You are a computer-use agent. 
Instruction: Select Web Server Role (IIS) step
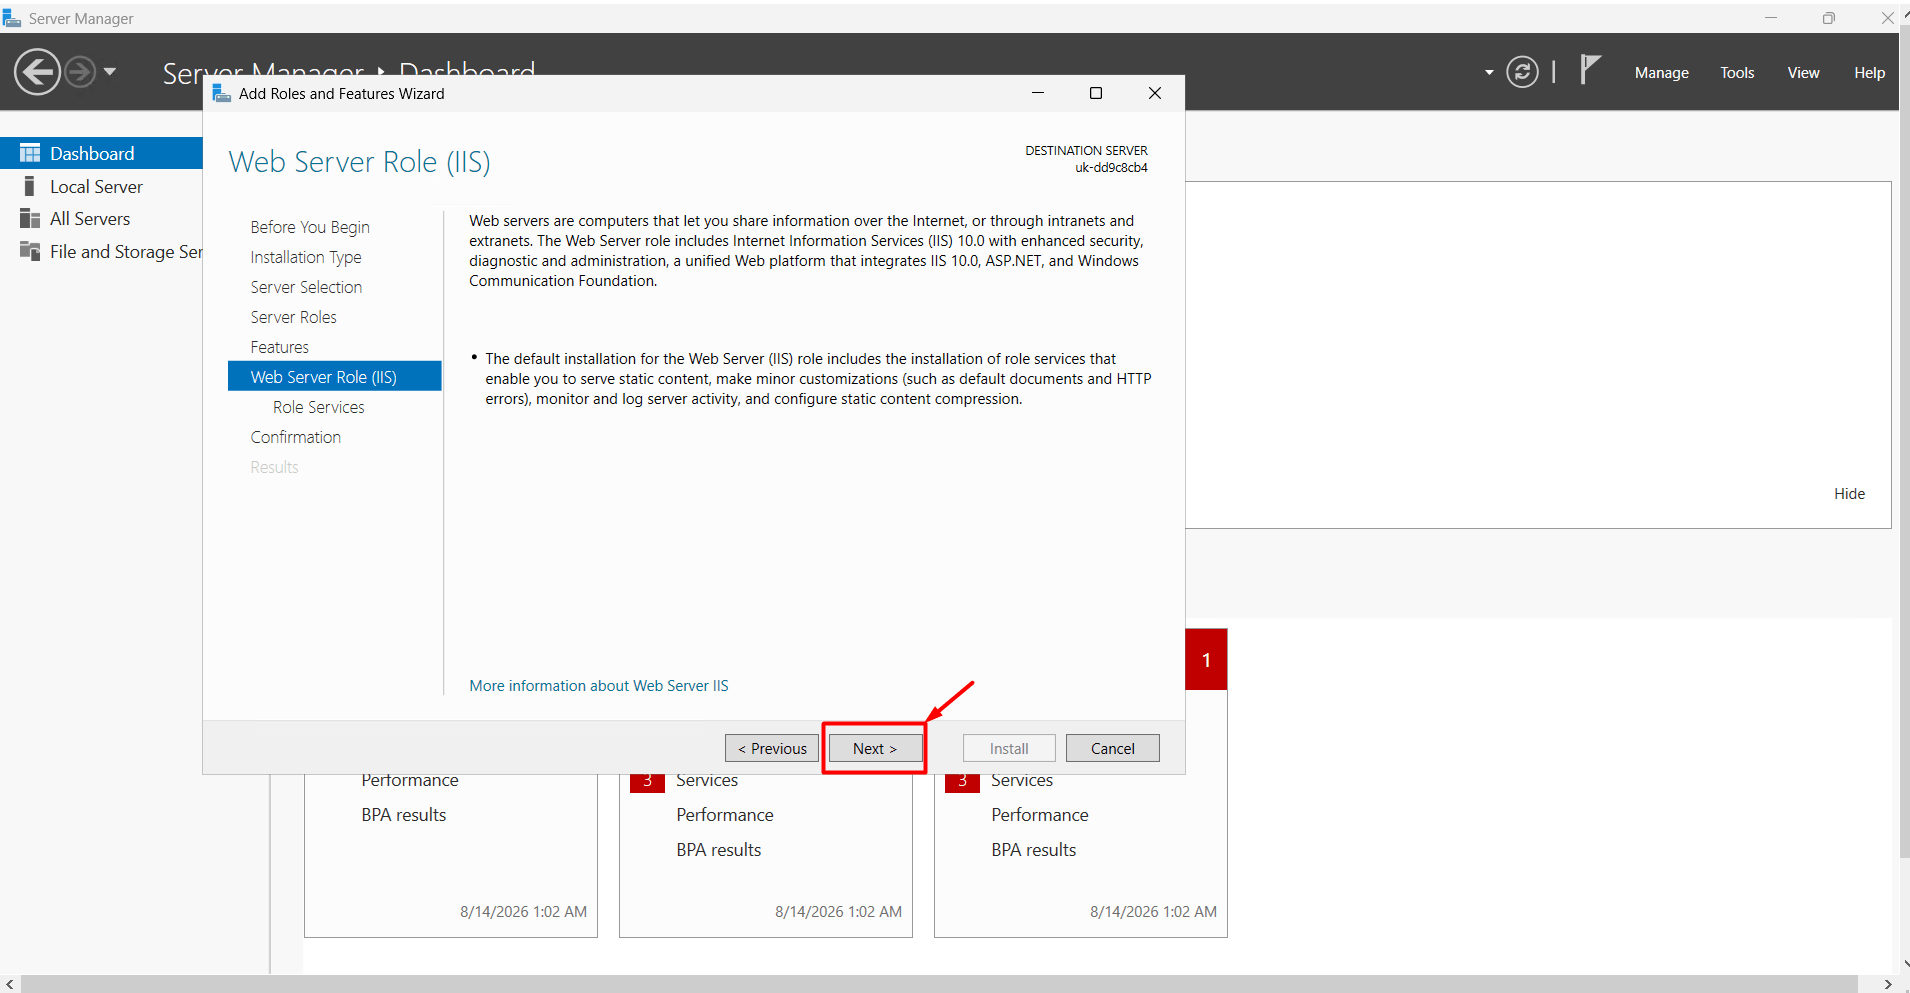click(335, 377)
